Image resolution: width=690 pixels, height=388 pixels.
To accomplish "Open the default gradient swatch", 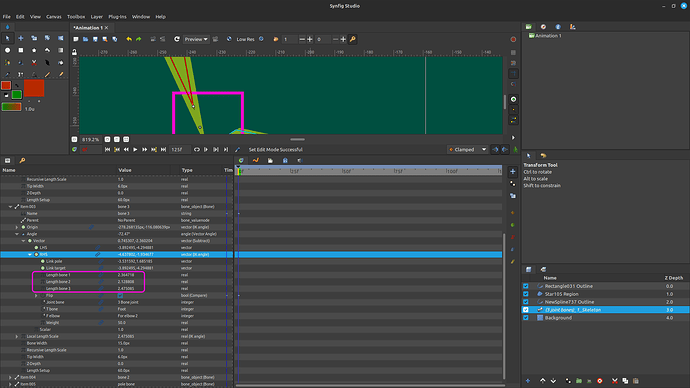I will coord(11,106).
